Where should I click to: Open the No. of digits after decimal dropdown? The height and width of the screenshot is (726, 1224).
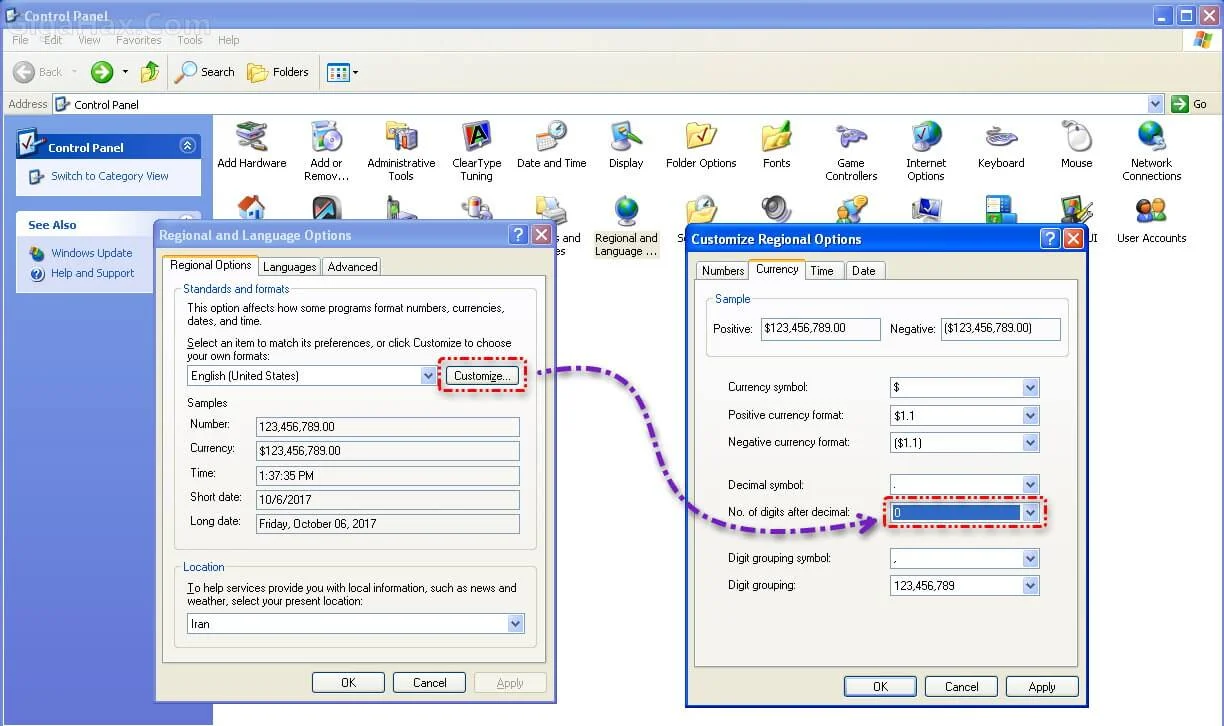pos(1030,513)
